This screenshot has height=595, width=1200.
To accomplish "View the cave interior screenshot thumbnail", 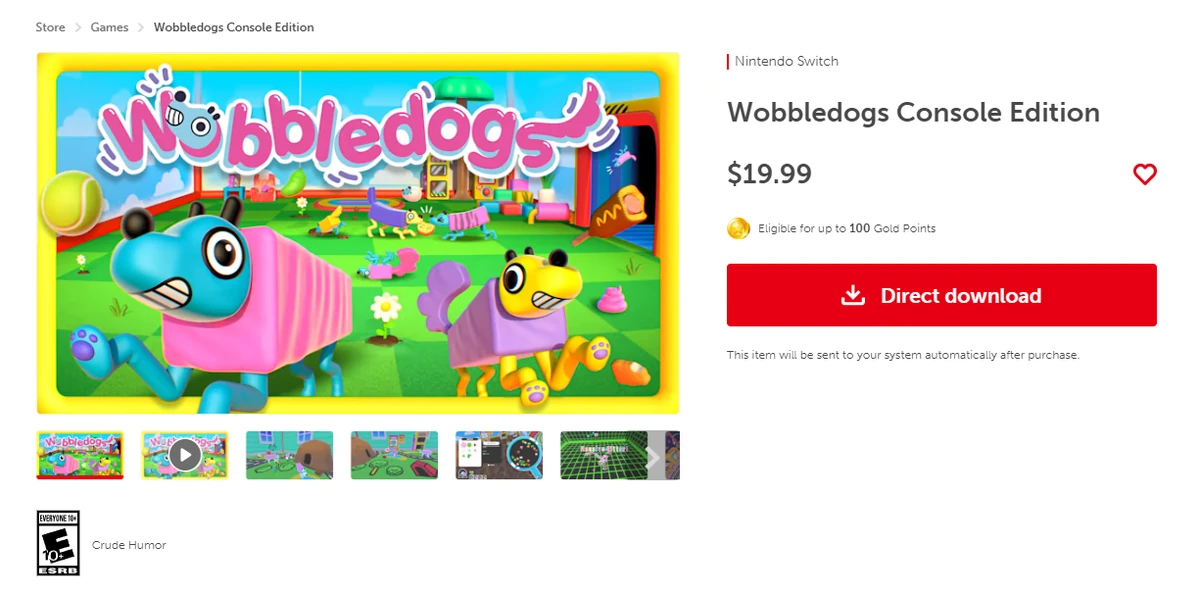I will coord(289,455).
